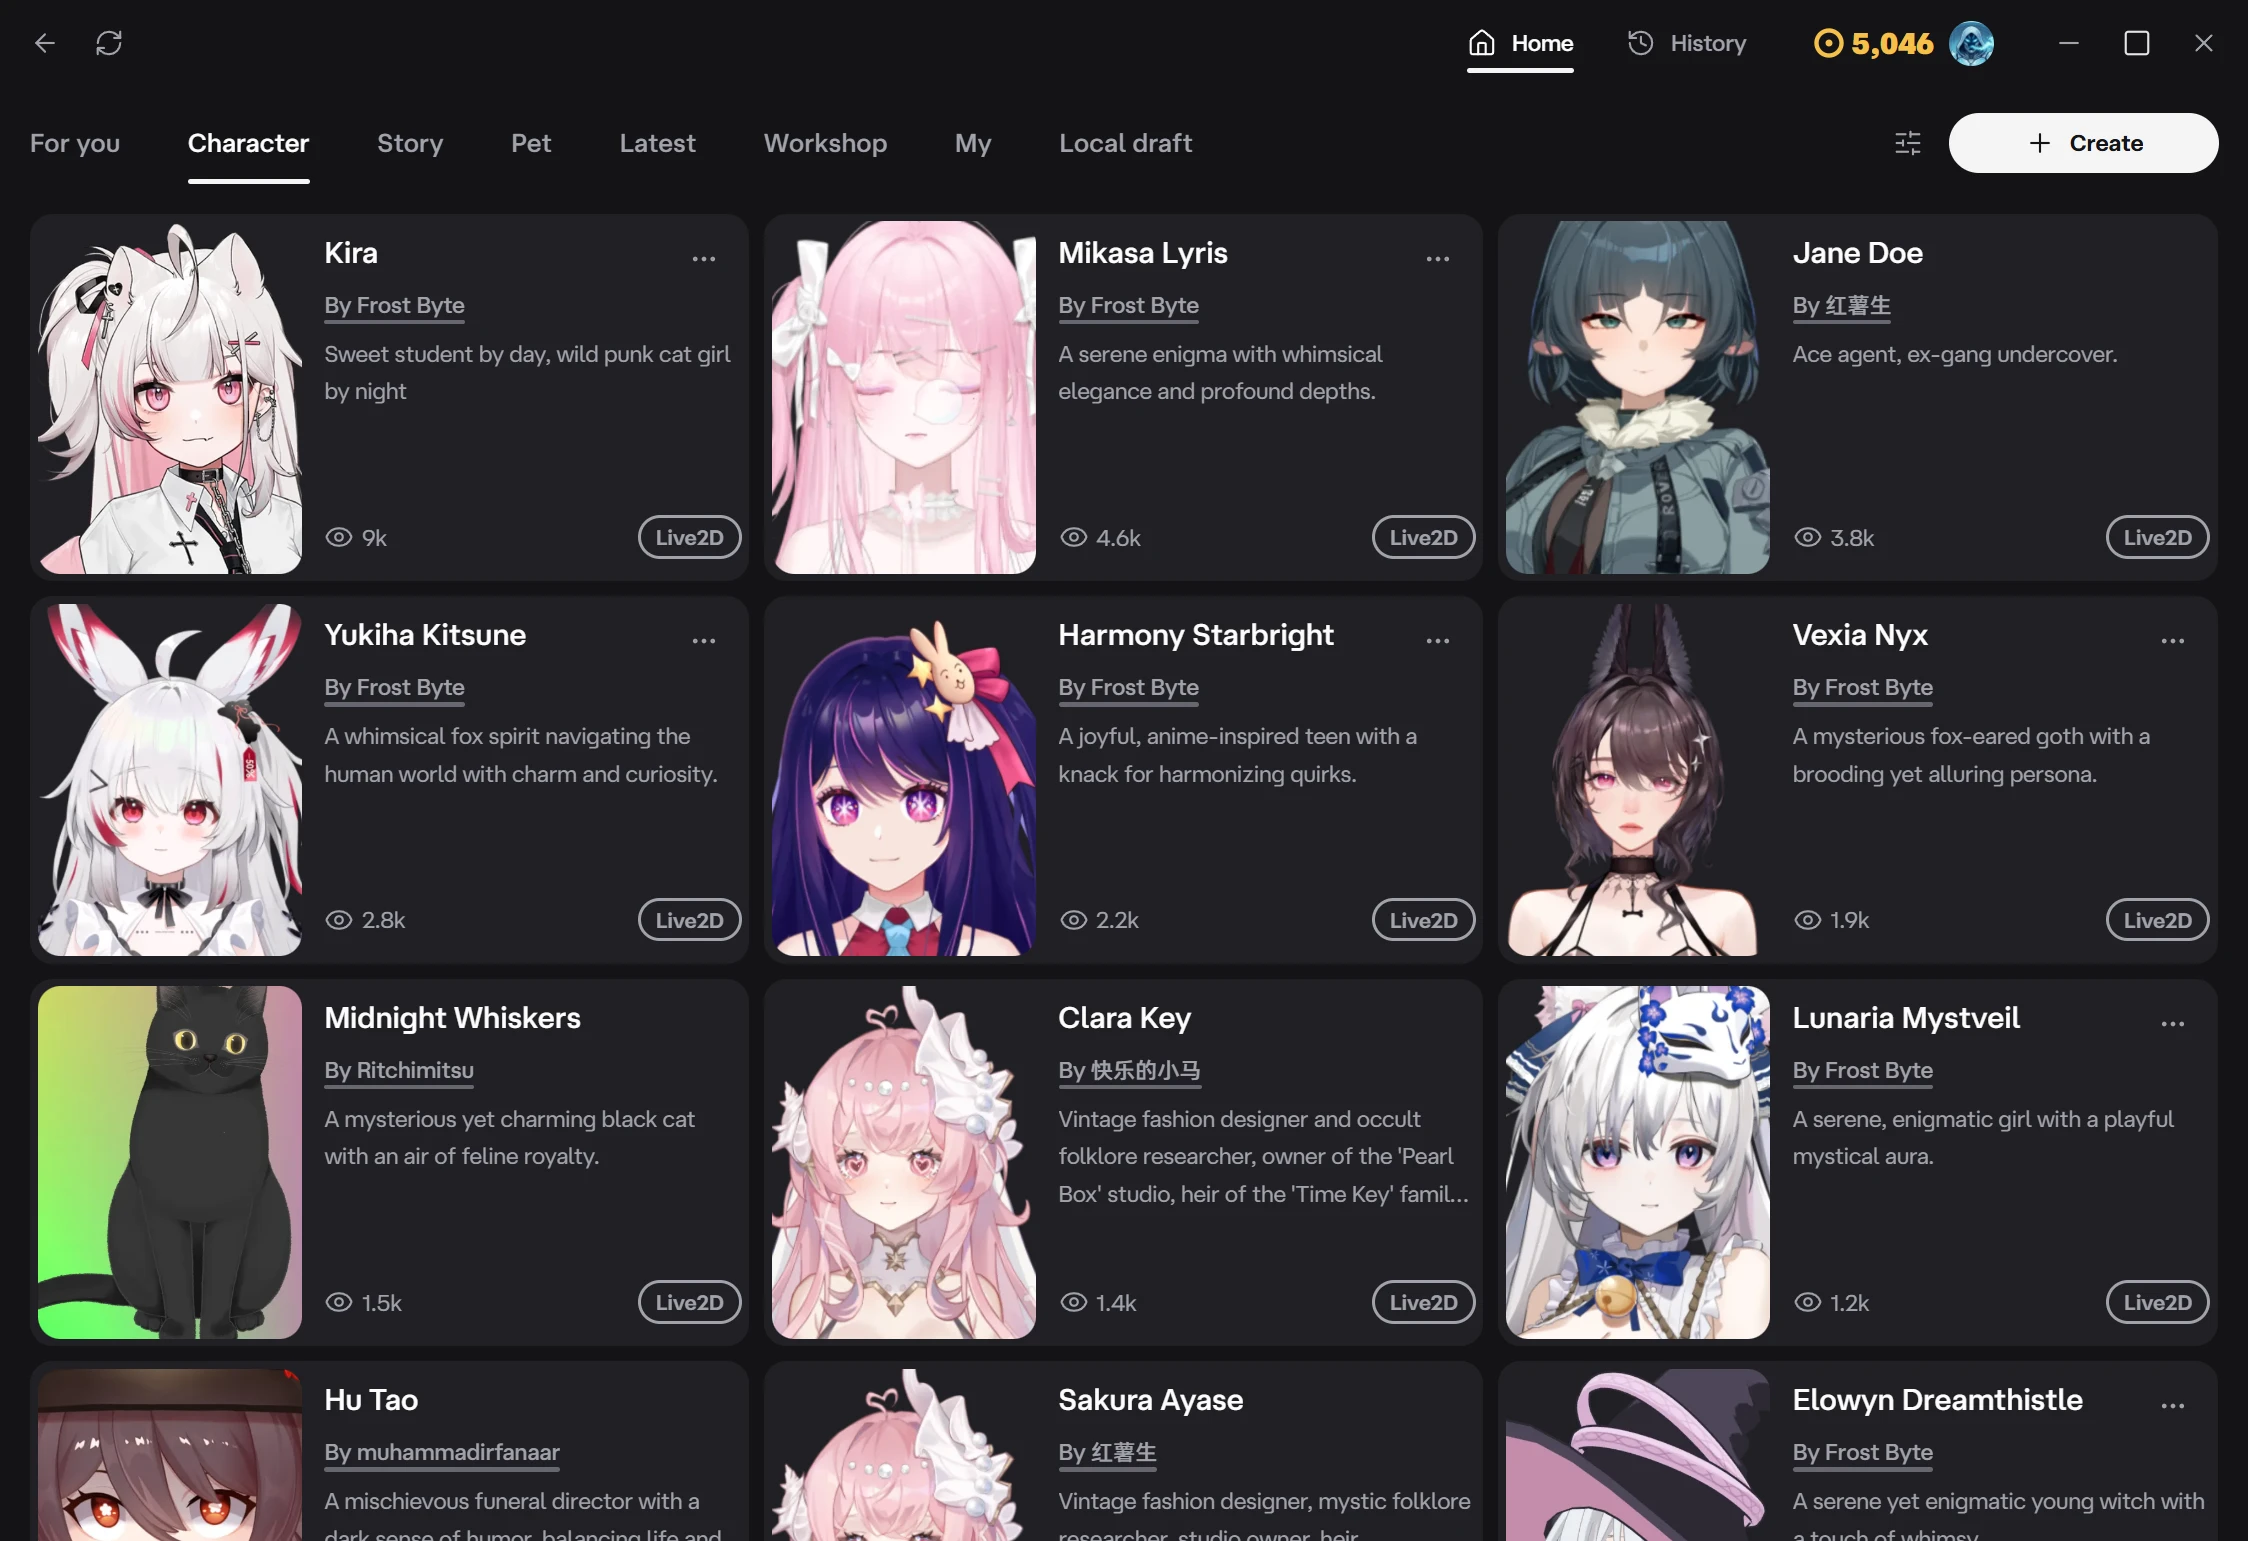Open the History page
The height and width of the screenshot is (1541, 2248).
point(1686,43)
